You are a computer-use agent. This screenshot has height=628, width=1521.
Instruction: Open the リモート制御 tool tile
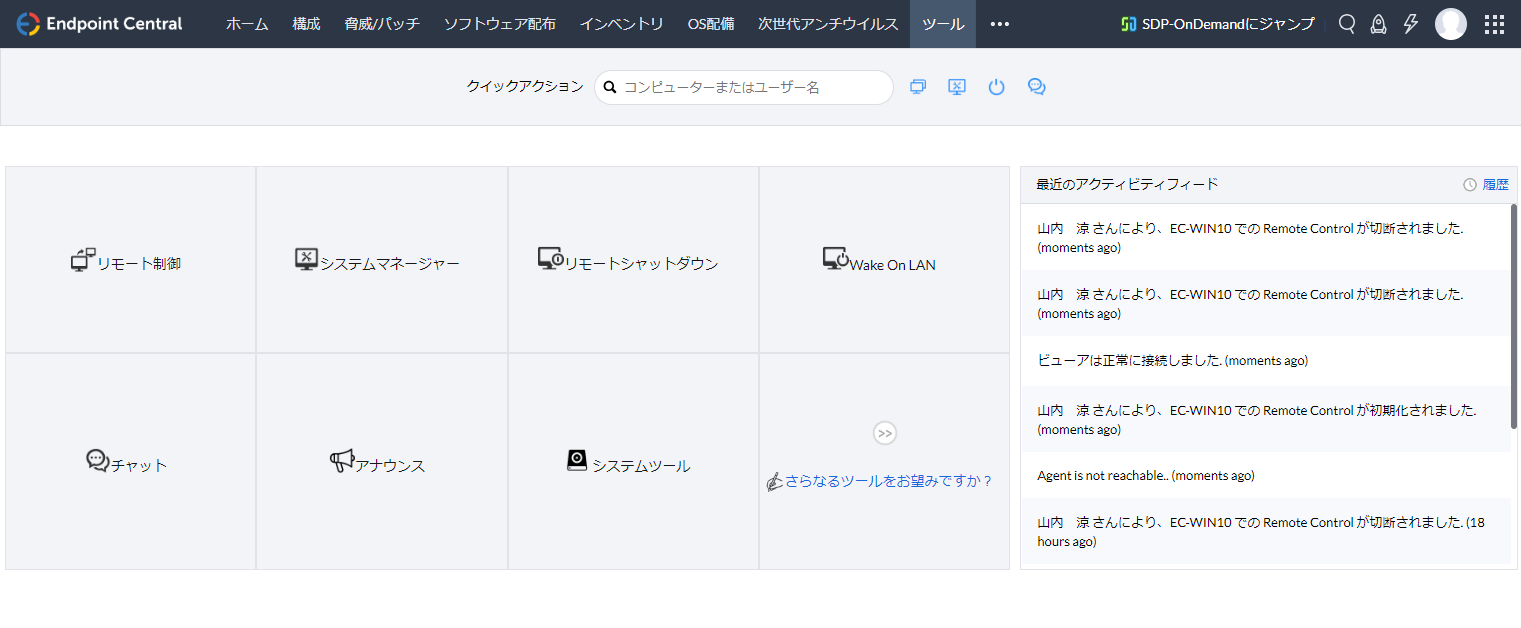point(130,262)
